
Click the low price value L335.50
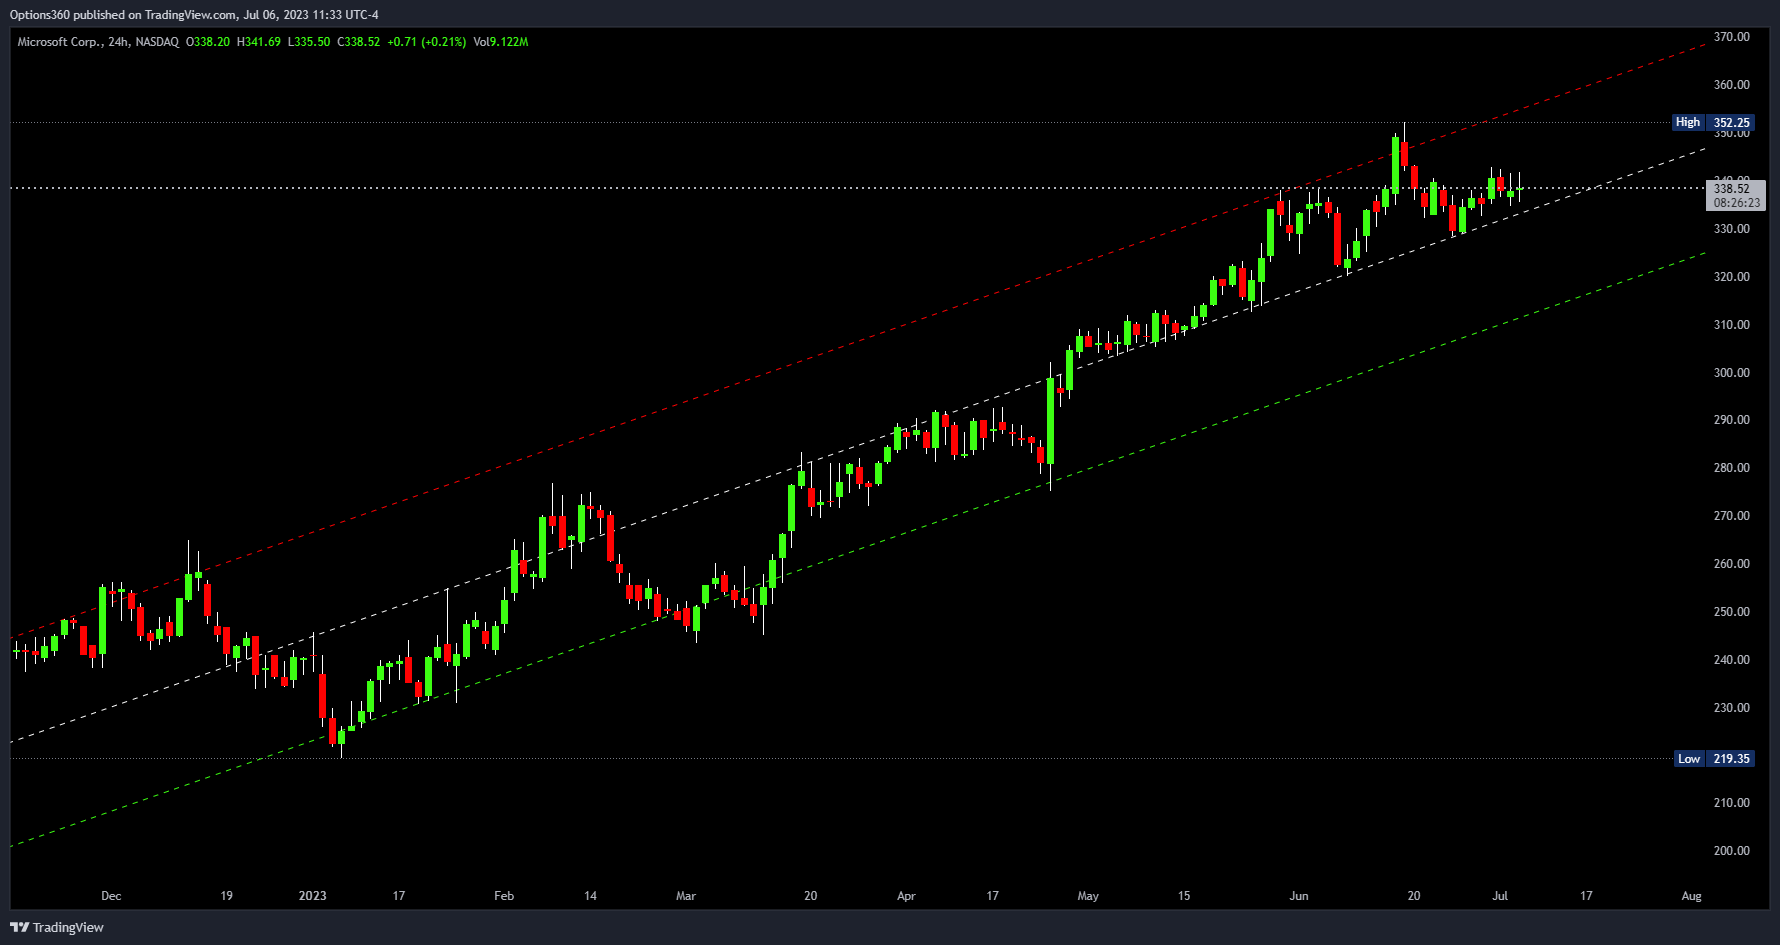pyautogui.click(x=309, y=42)
